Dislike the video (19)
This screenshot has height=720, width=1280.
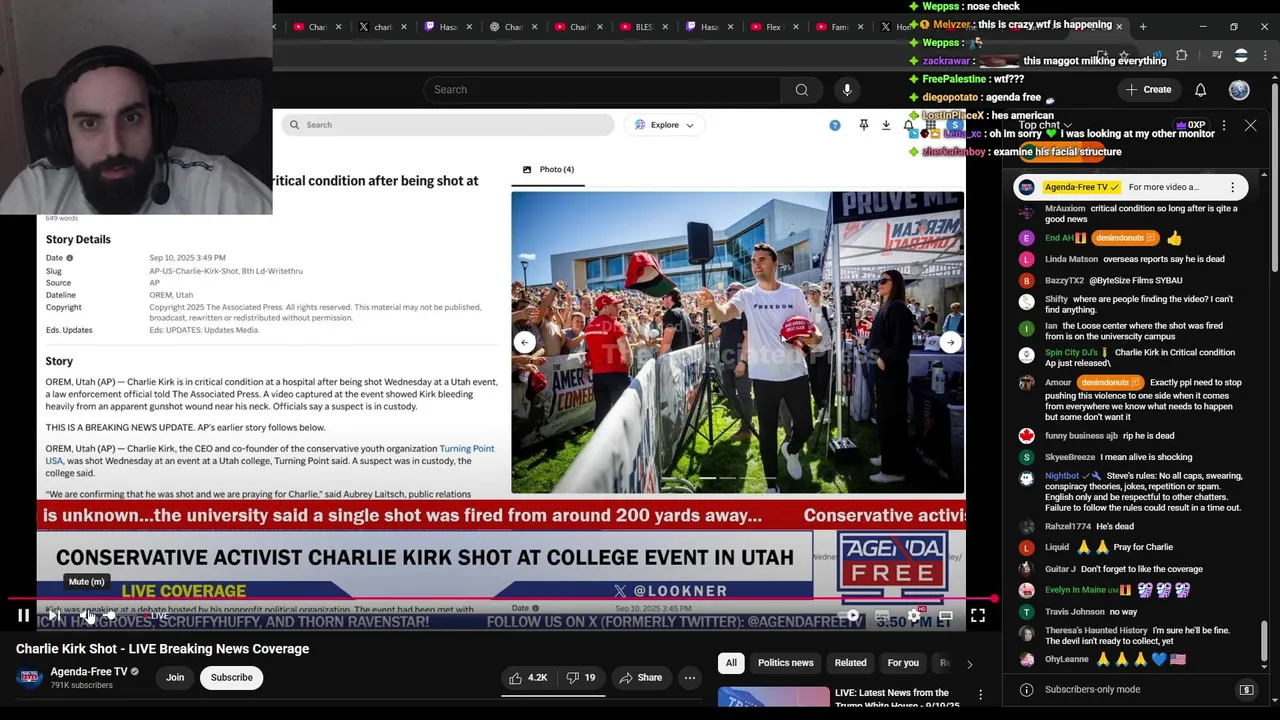581,677
